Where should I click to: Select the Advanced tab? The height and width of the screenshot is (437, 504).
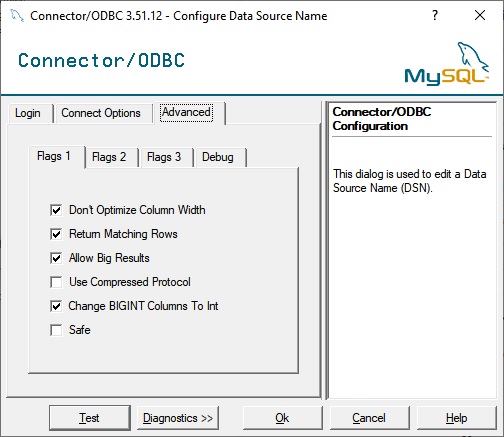pyautogui.click(x=189, y=113)
